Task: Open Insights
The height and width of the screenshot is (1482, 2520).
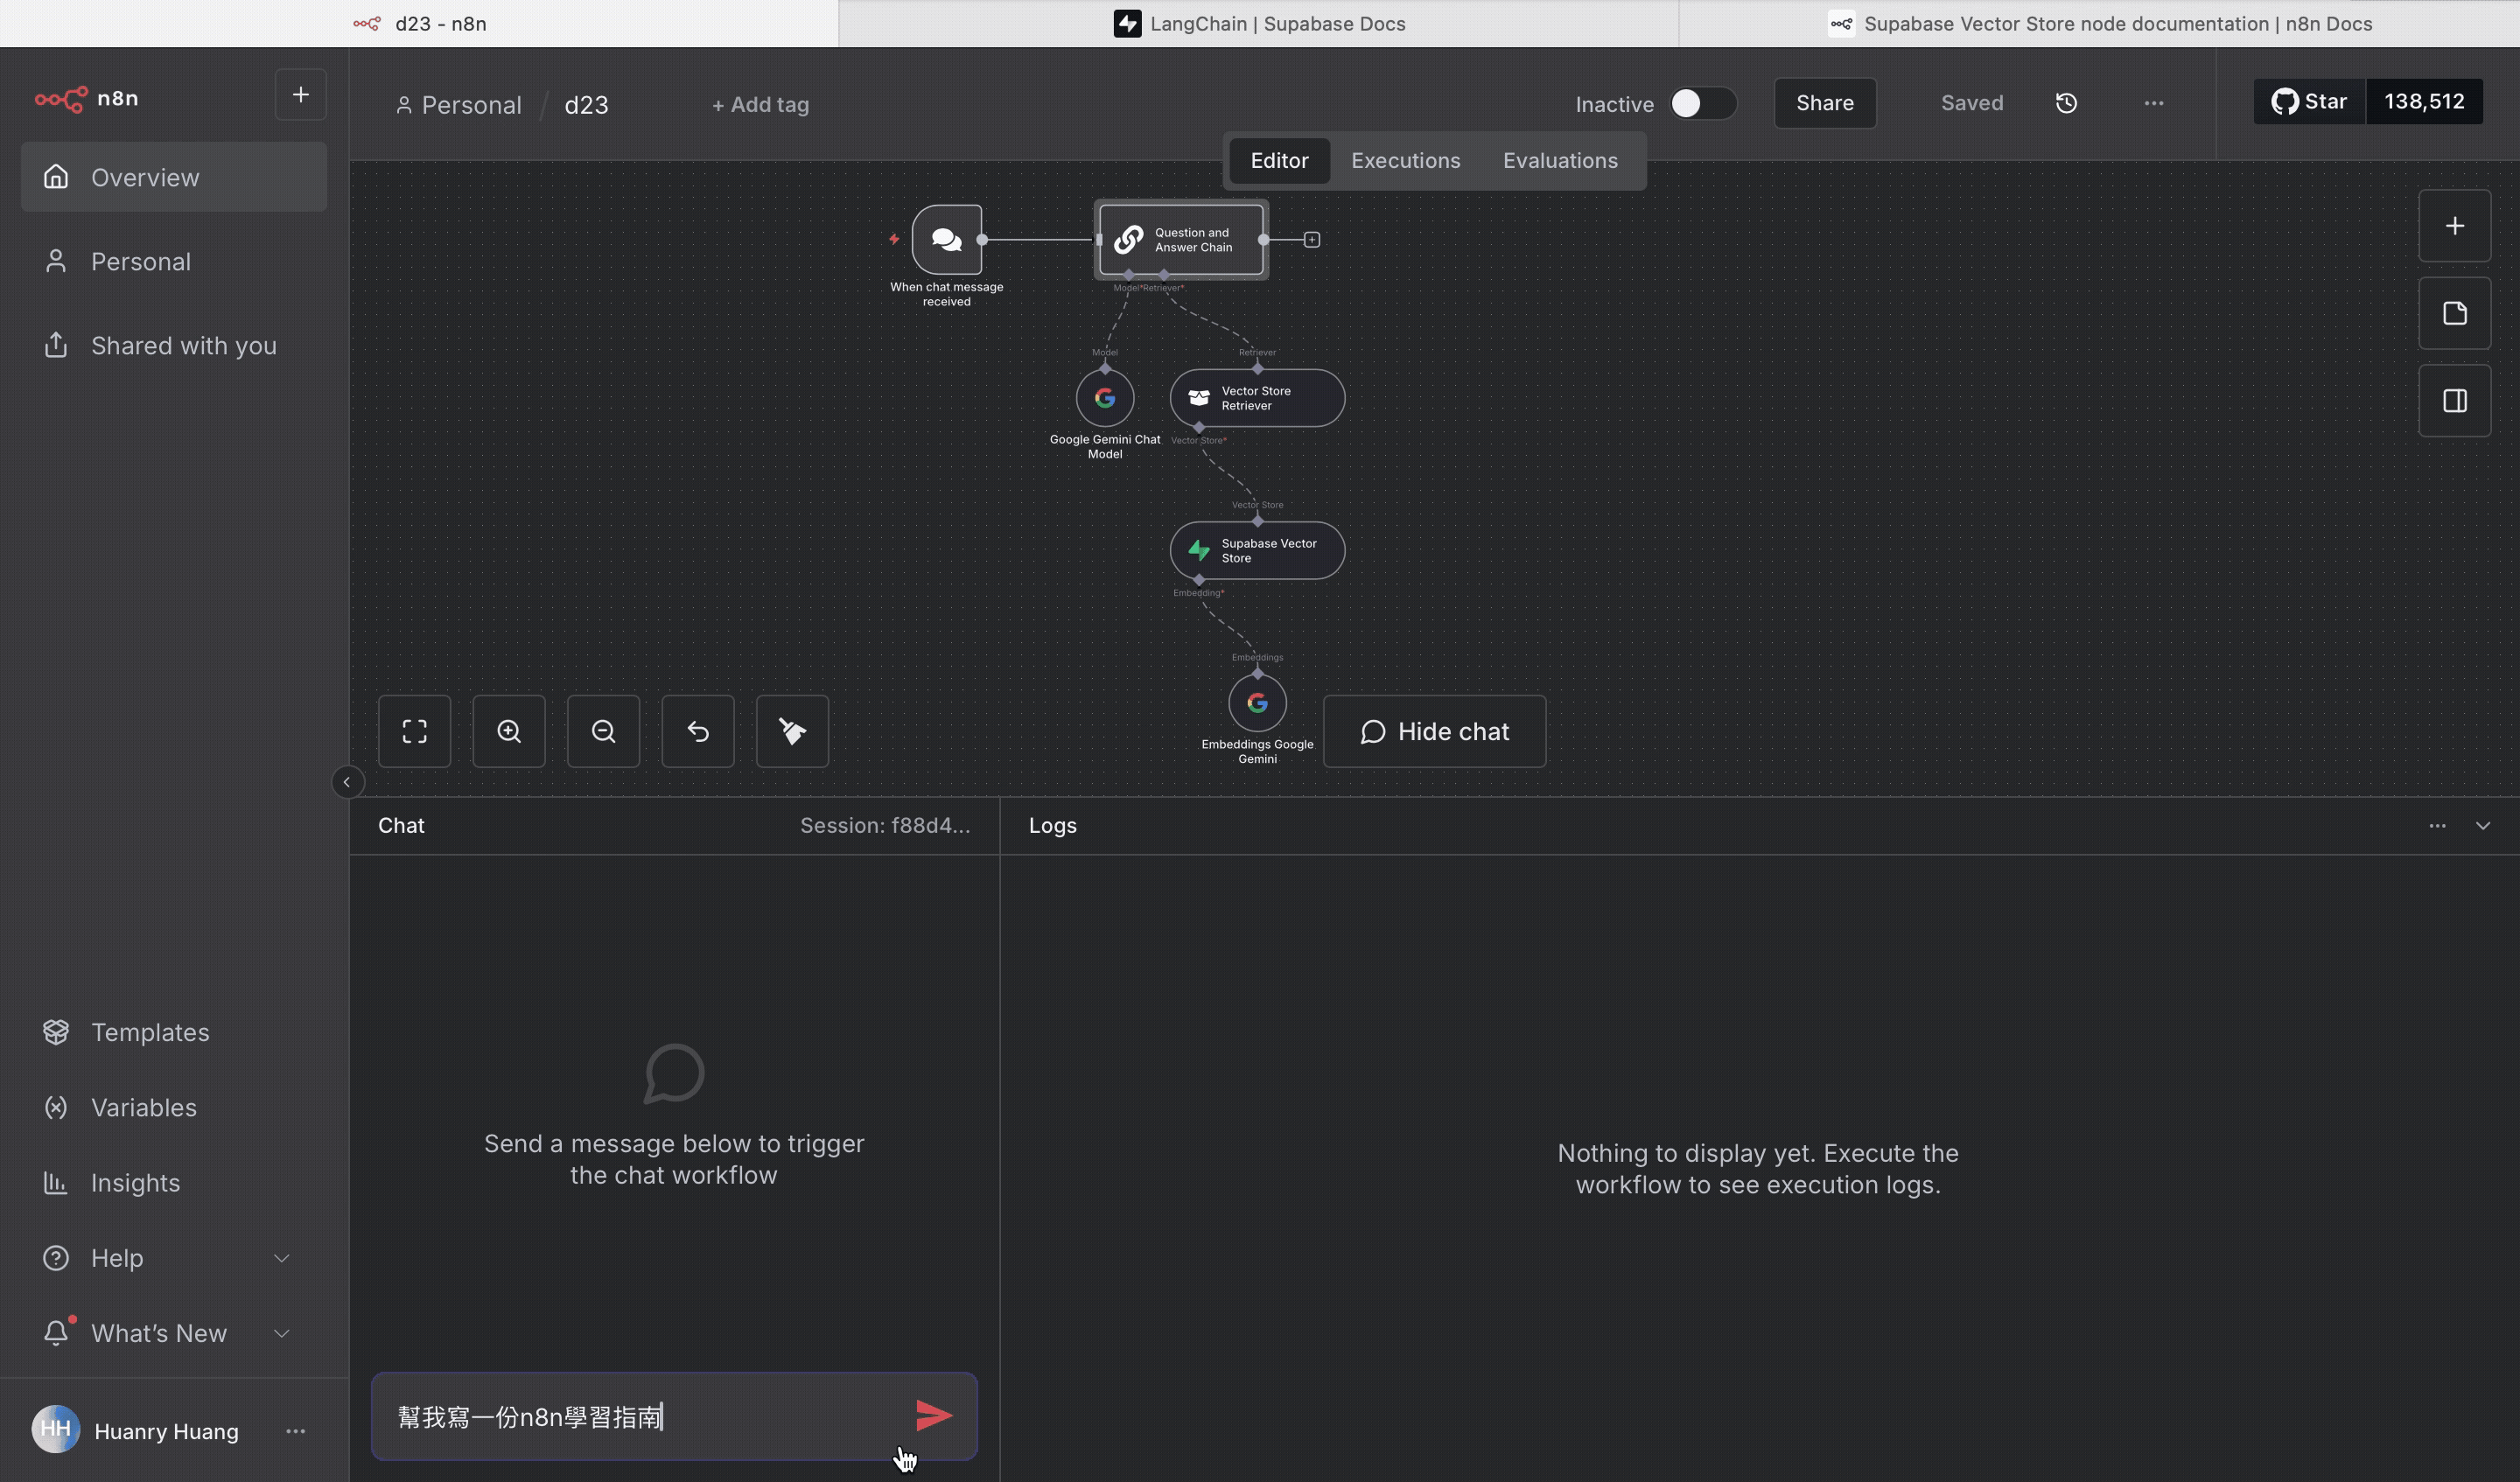Action: [x=174, y=1182]
